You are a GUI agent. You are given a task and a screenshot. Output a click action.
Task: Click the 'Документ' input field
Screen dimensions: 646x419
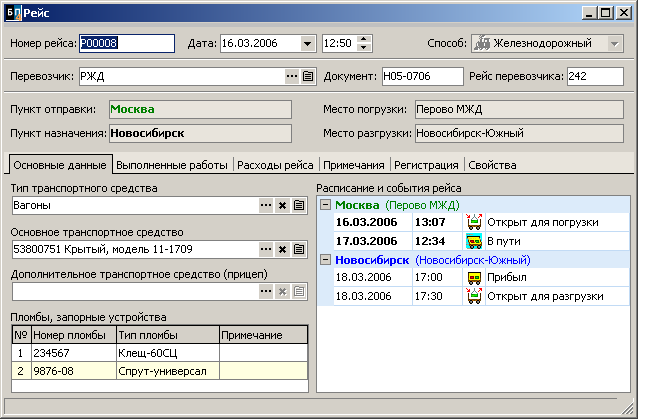[421, 76]
